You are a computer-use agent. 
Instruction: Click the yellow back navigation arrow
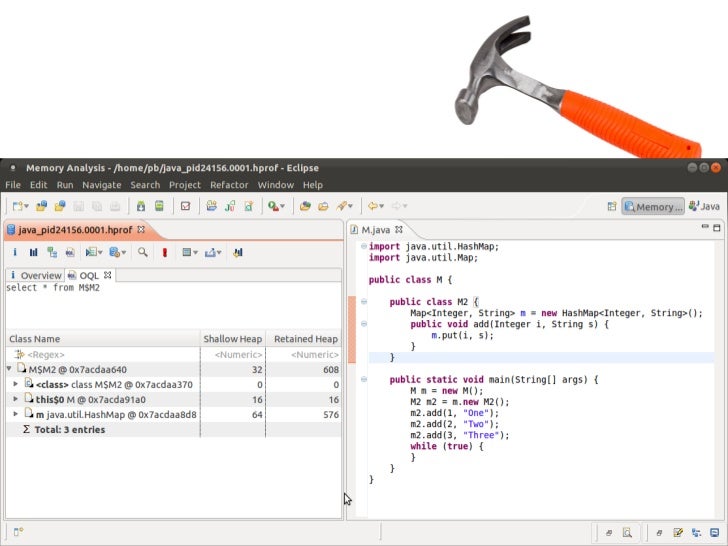click(372, 207)
